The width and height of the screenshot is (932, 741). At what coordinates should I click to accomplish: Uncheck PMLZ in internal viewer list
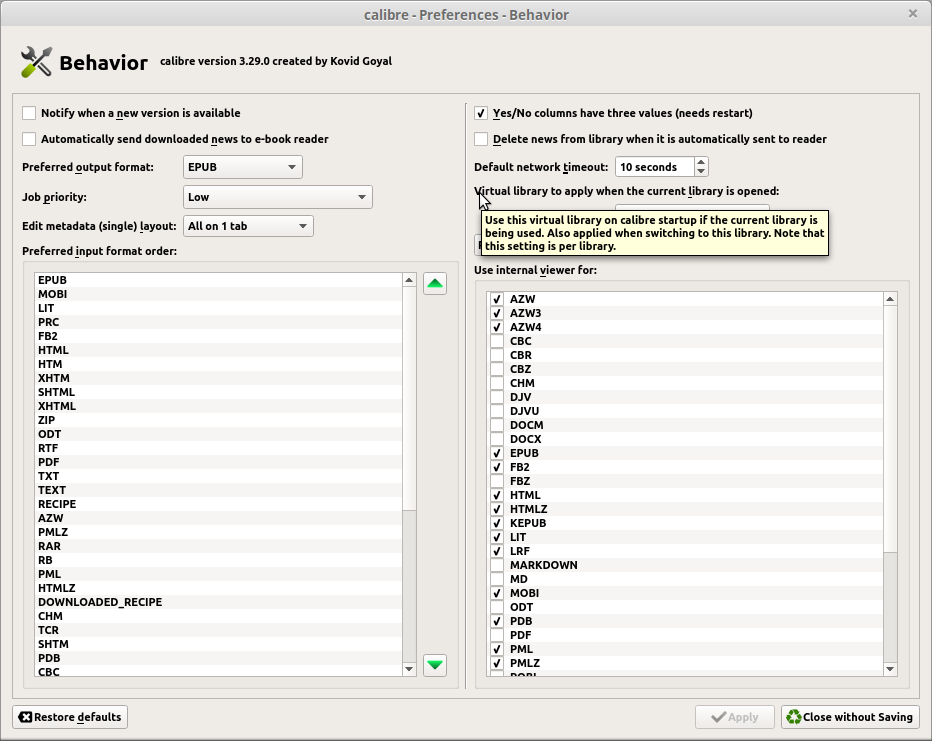click(x=497, y=663)
